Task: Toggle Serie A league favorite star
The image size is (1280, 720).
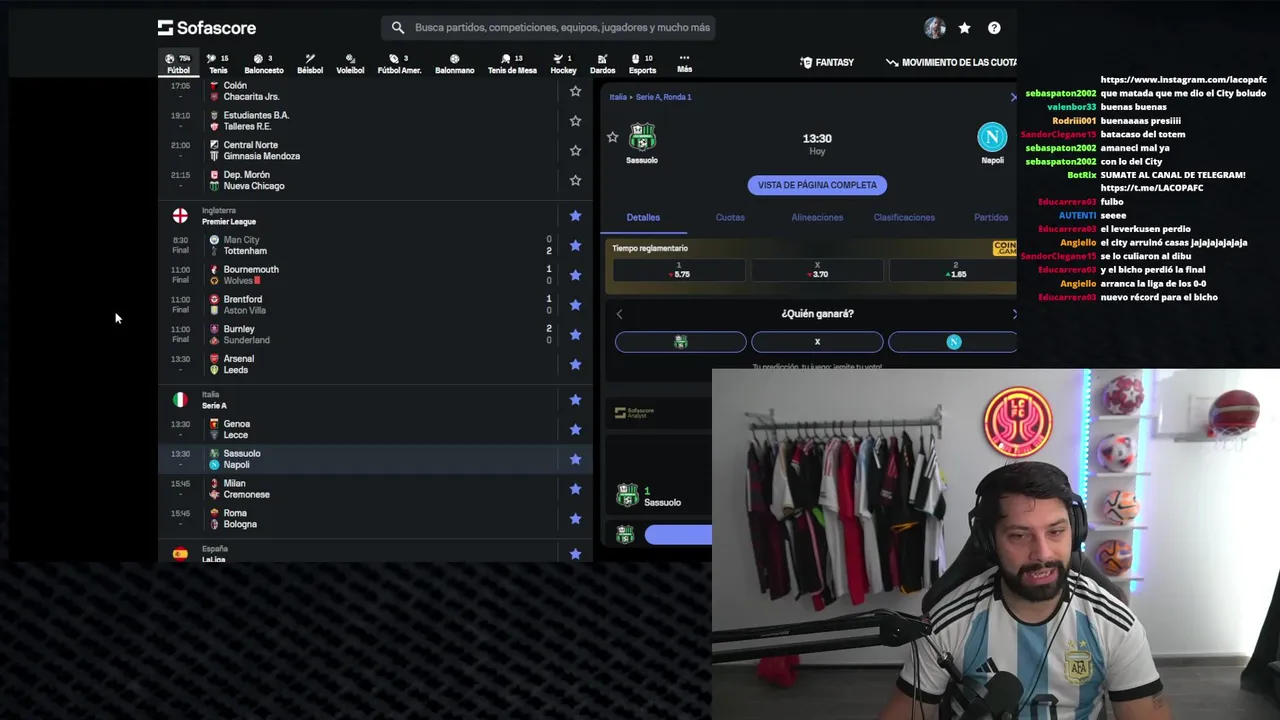Action: pyautogui.click(x=575, y=400)
